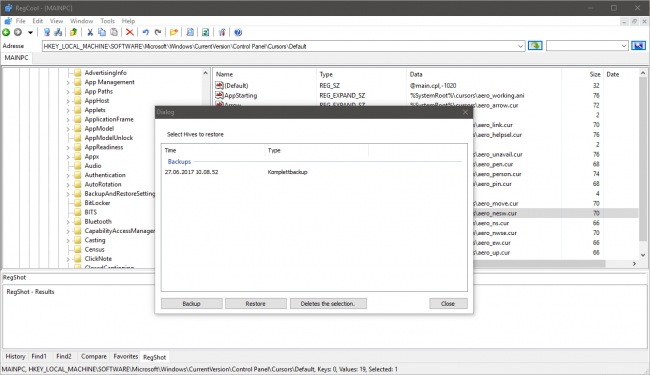The height and width of the screenshot is (375, 650).
Task: Switch to the Compare tab
Action: (94, 356)
